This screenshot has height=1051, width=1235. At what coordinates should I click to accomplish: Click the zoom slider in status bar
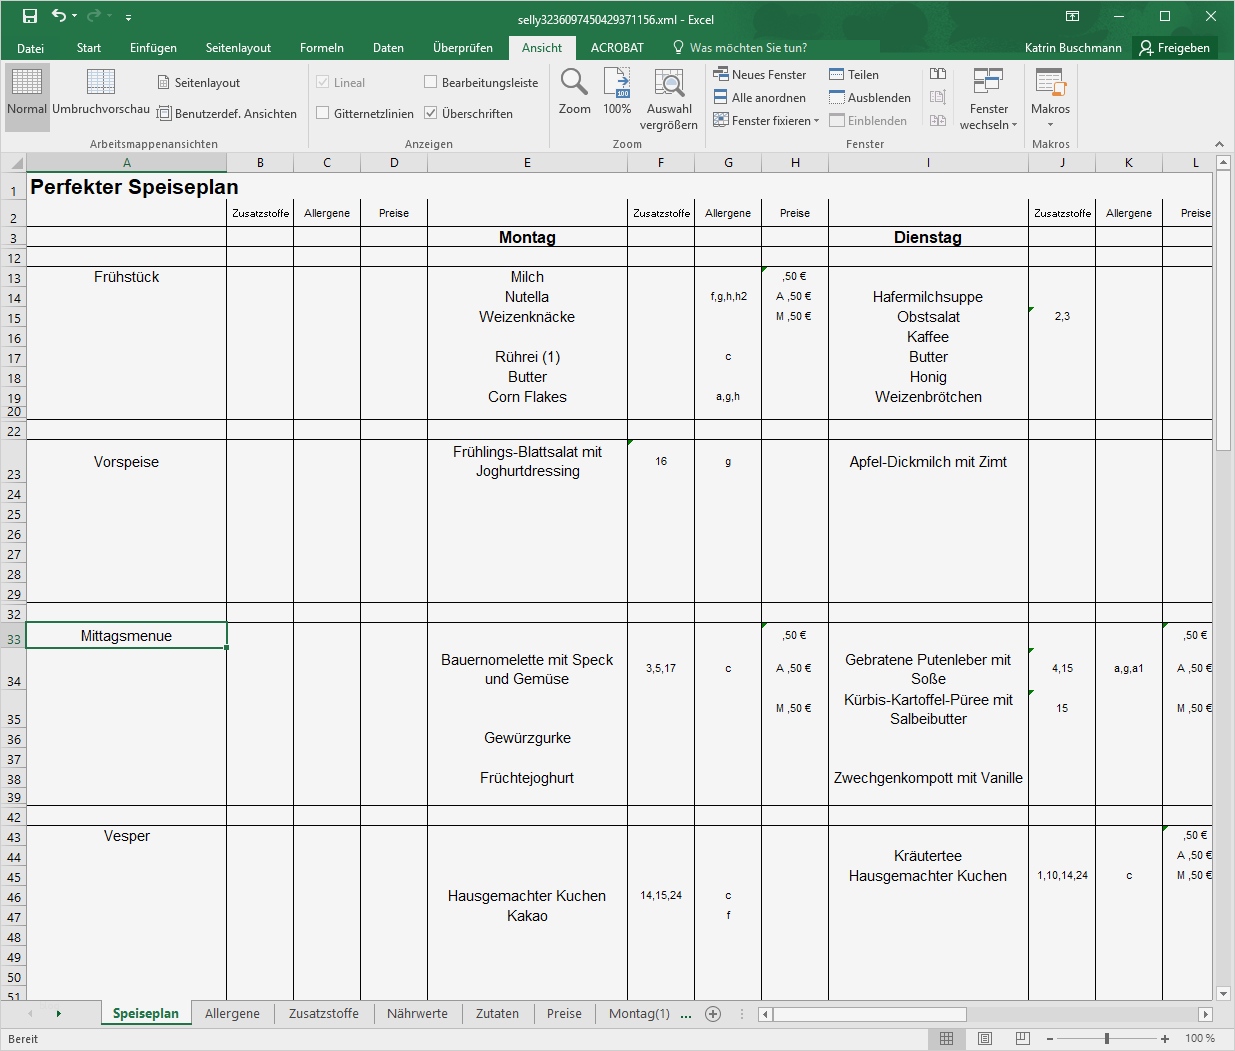tap(1107, 1039)
